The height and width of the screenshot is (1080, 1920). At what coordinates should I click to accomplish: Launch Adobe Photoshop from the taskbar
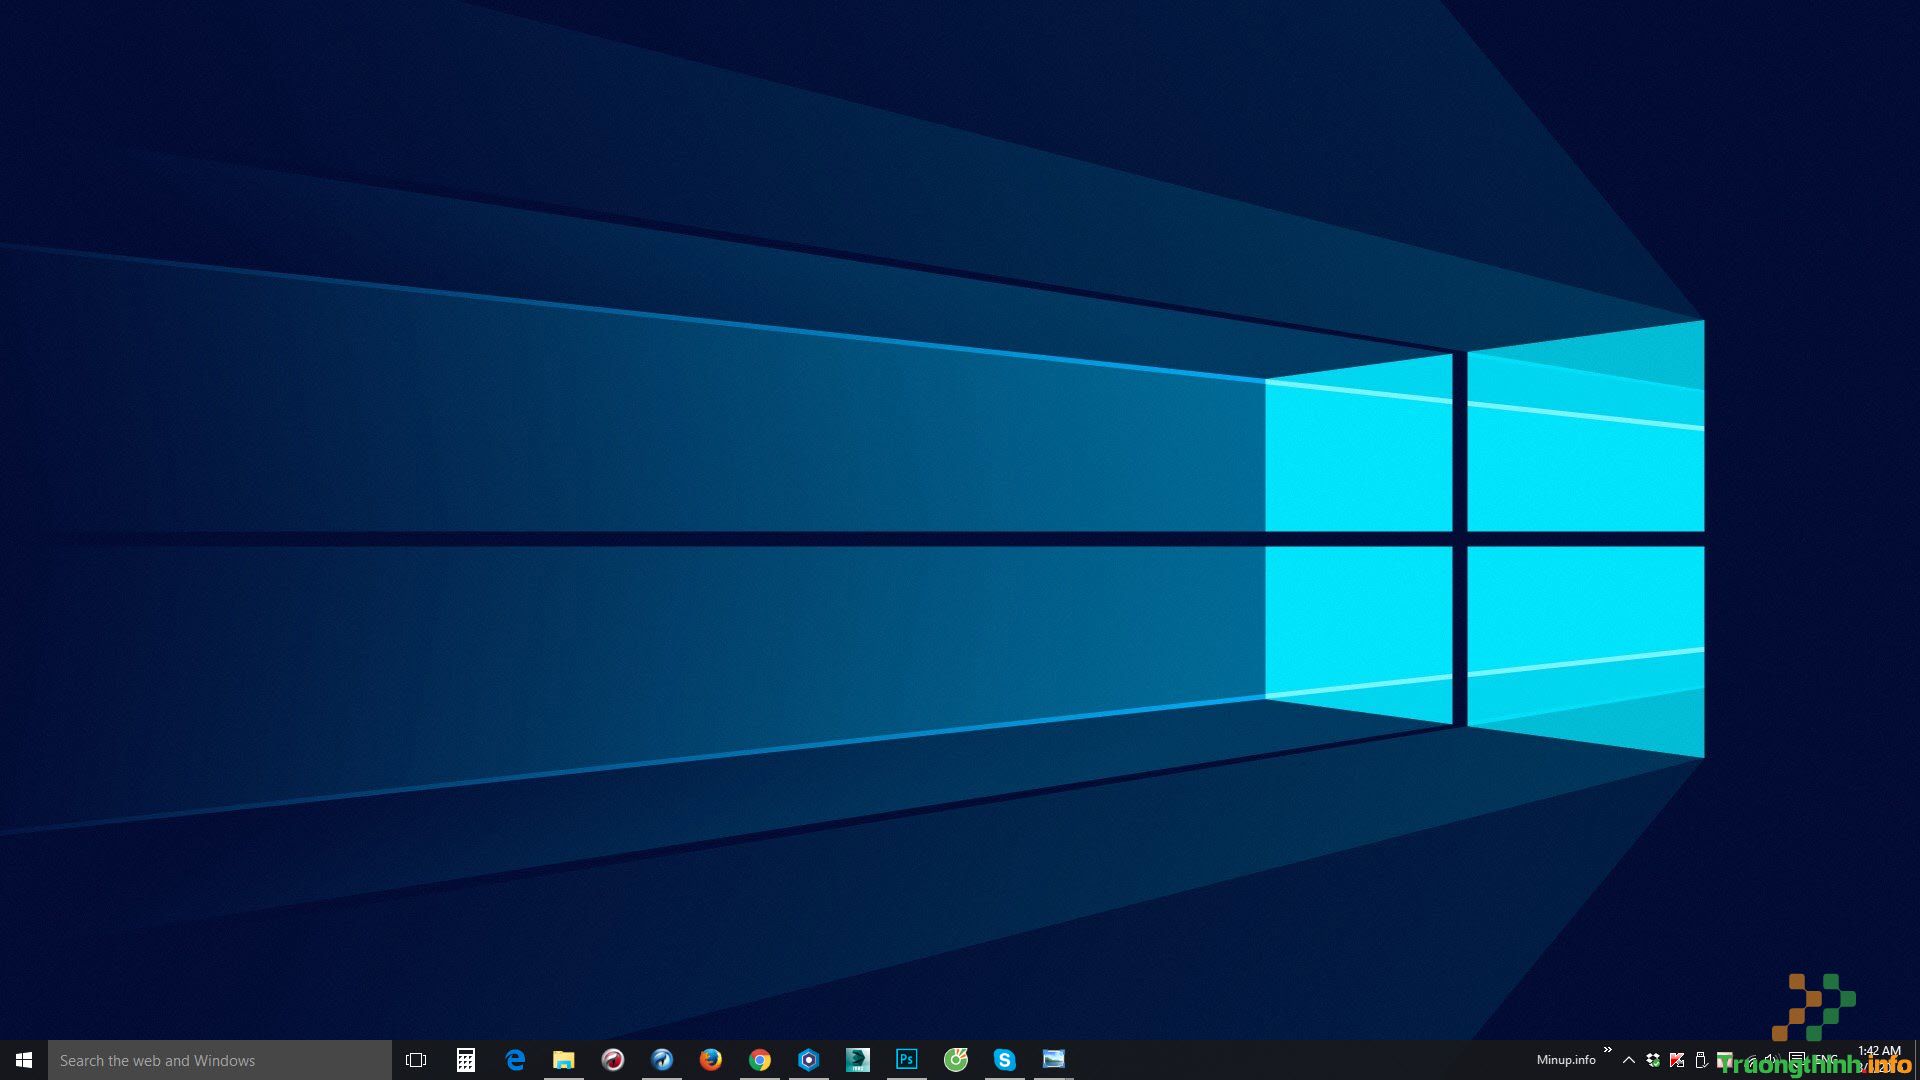(907, 1060)
